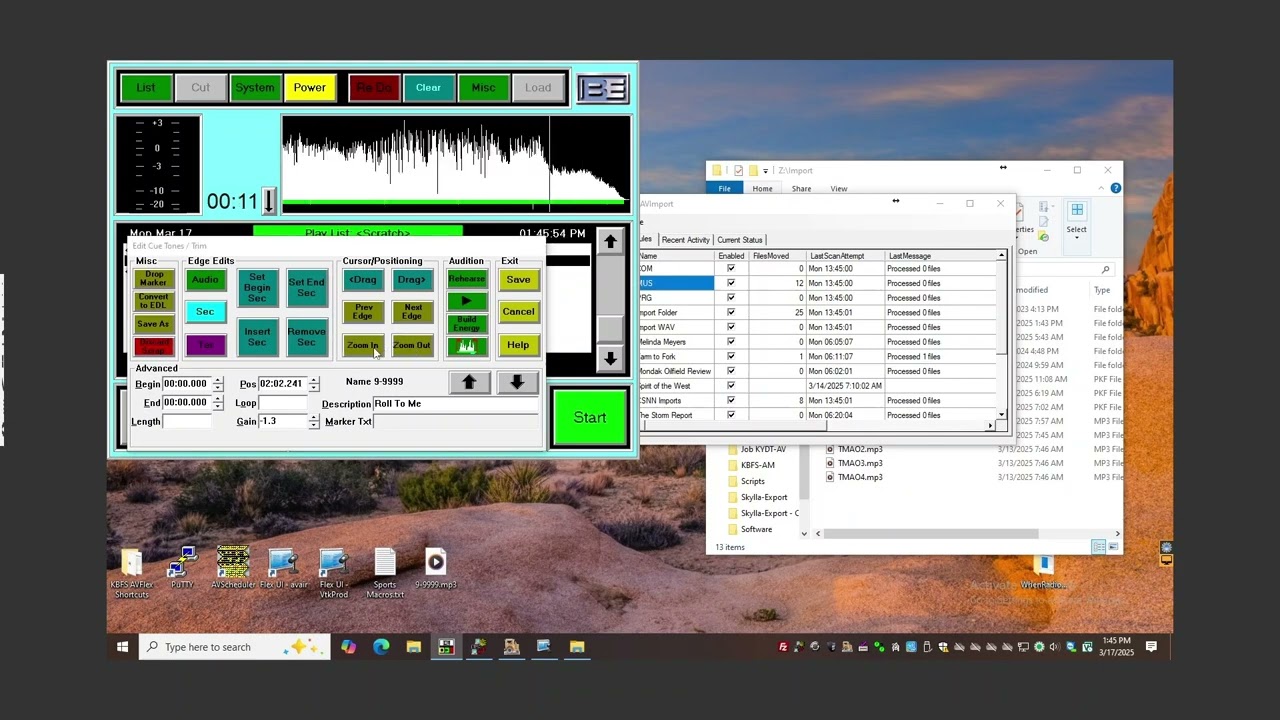The width and height of the screenshot is (1280, 720).
Task: Open the PuTTY desktop shortcut
Action: pos(182,569)
